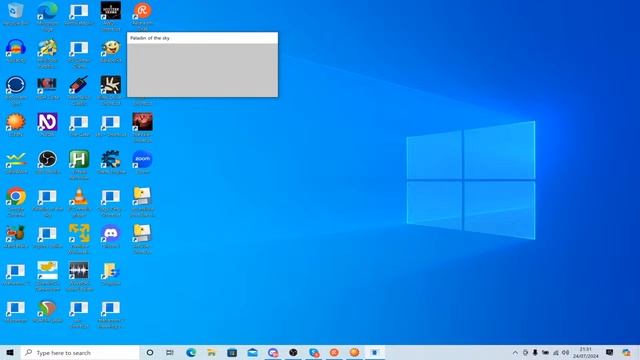
Task: Click the microphone tray icon
Action: [535, 353]
